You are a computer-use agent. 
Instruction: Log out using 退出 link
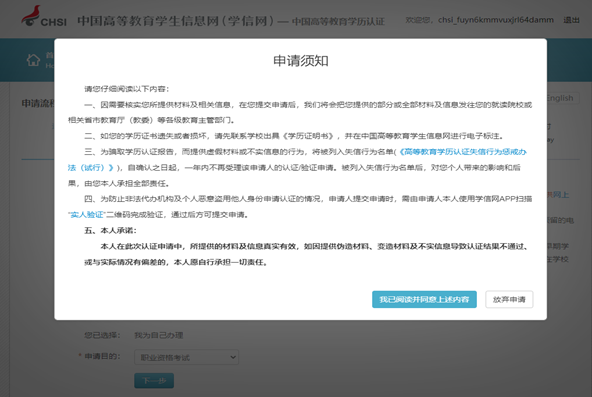pyautogui.click(x=571, y=20)
